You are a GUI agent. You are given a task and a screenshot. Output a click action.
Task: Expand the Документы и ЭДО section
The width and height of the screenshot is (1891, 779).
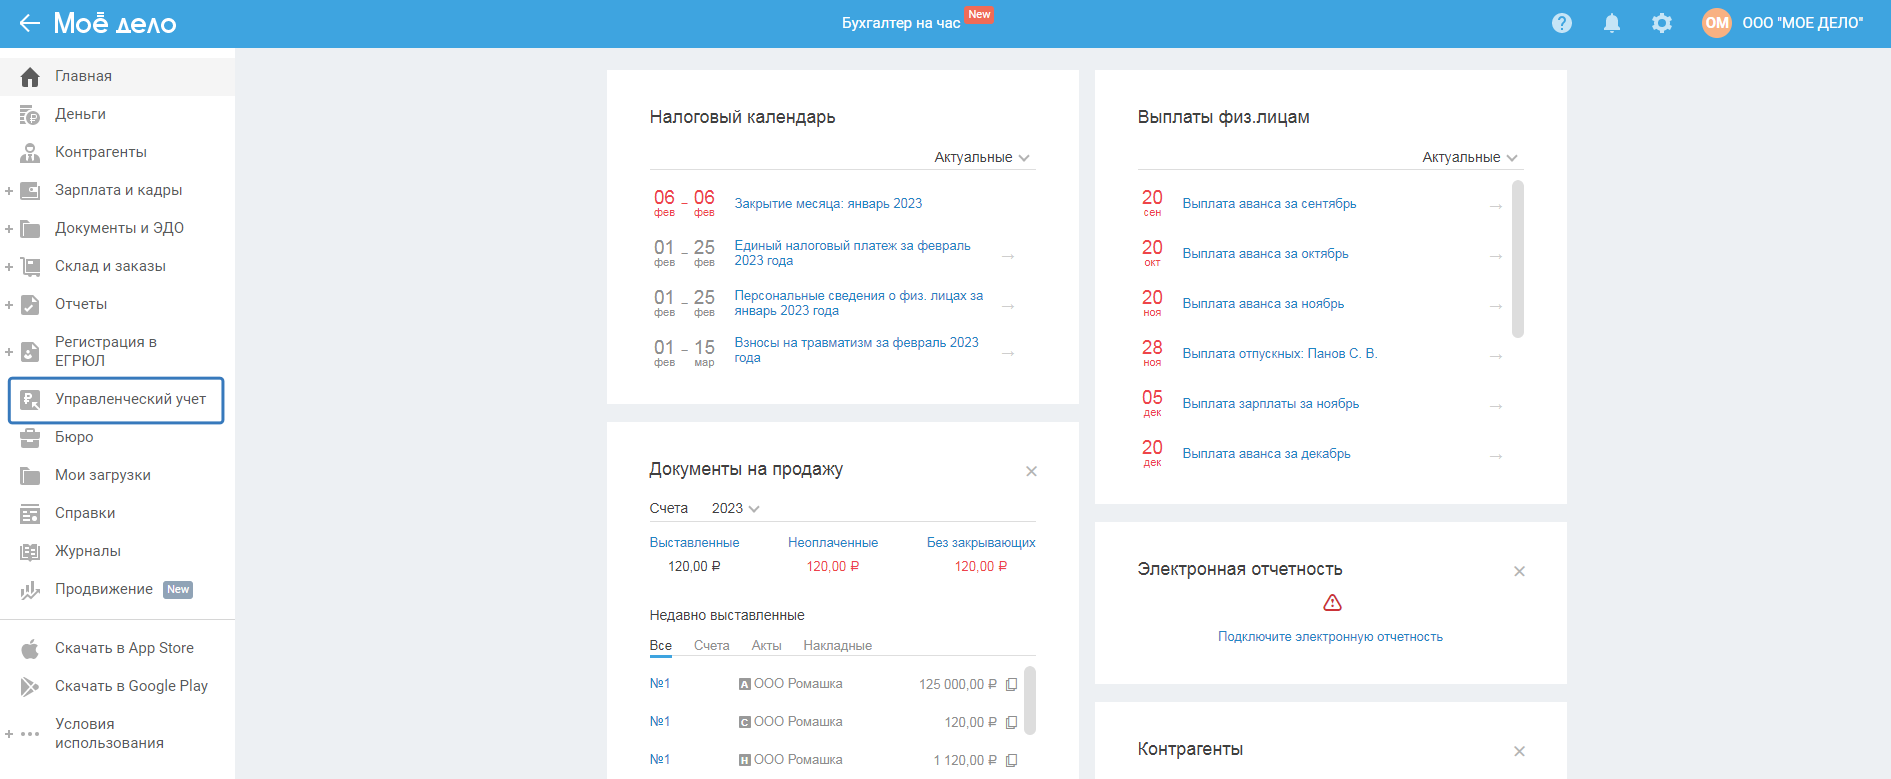pos(9,229)
